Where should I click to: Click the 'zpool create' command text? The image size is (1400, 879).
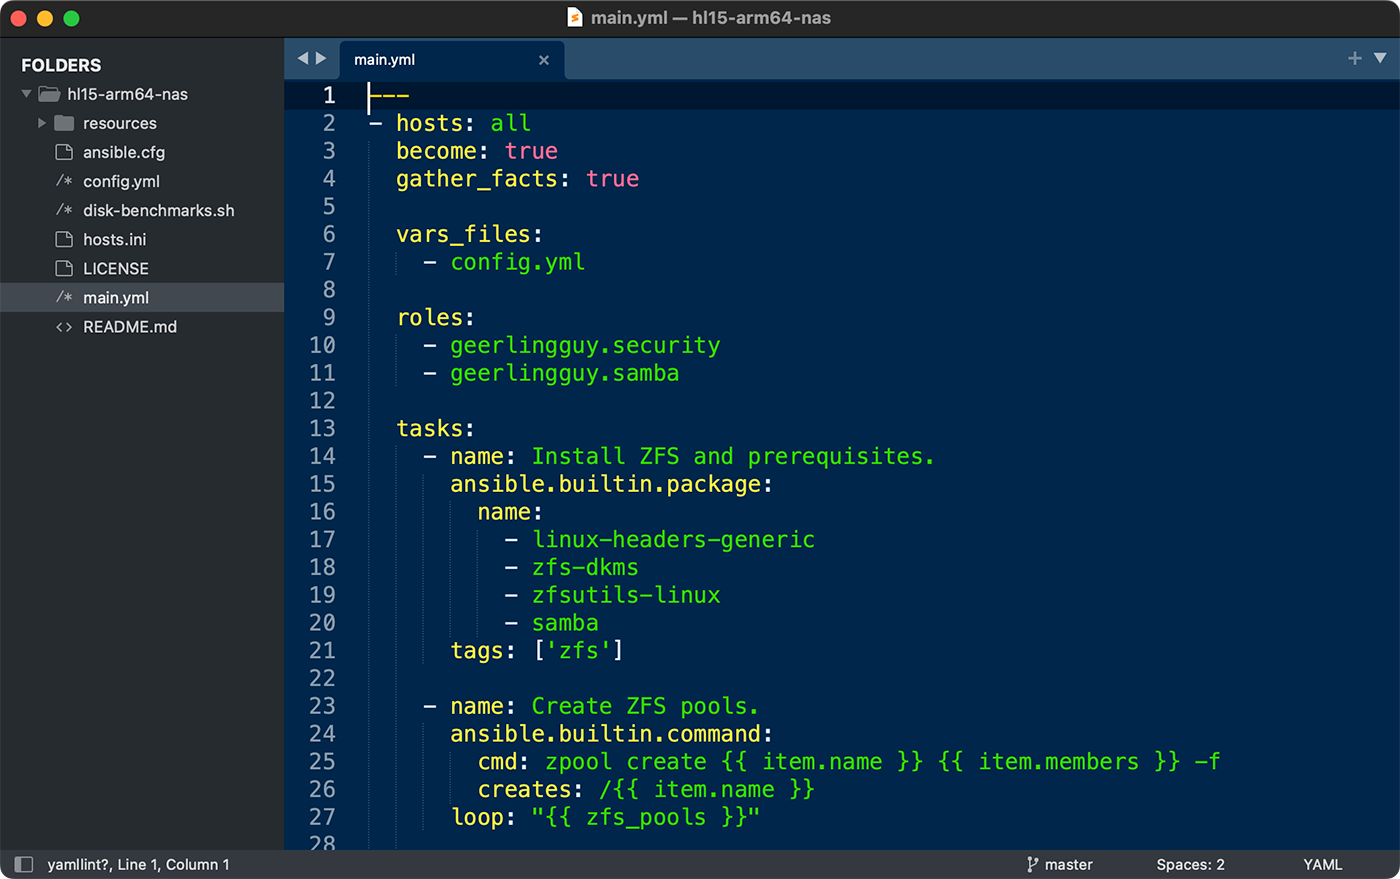626,762
